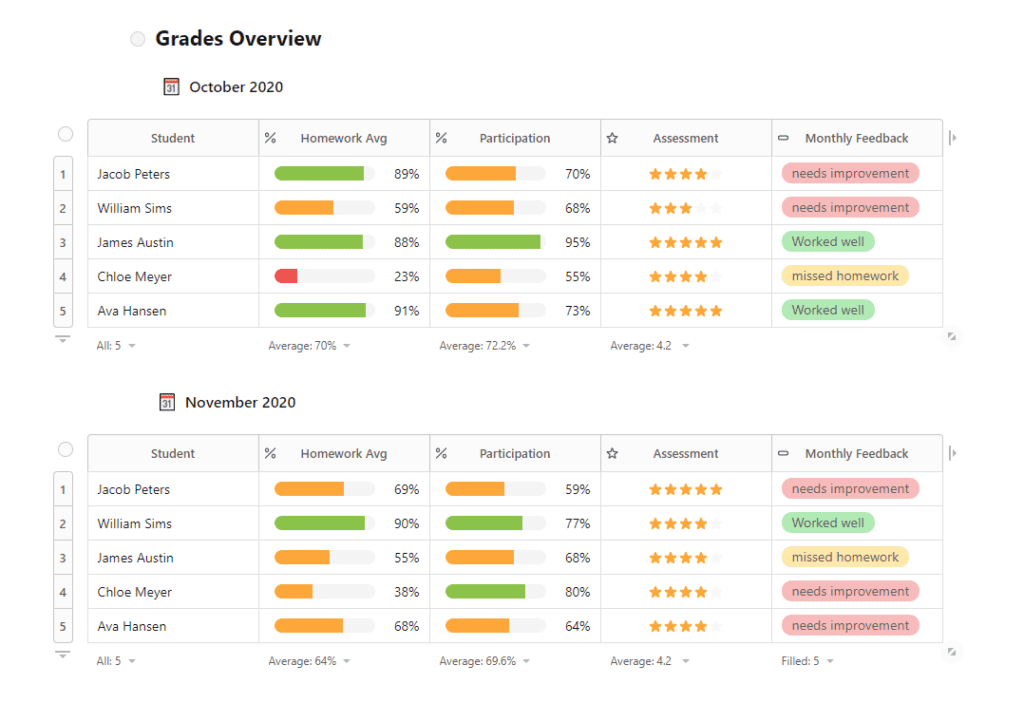Click the calendar icon beside November 2020
The height and width of the screenshot is (722, 1024).
(167, 403)
